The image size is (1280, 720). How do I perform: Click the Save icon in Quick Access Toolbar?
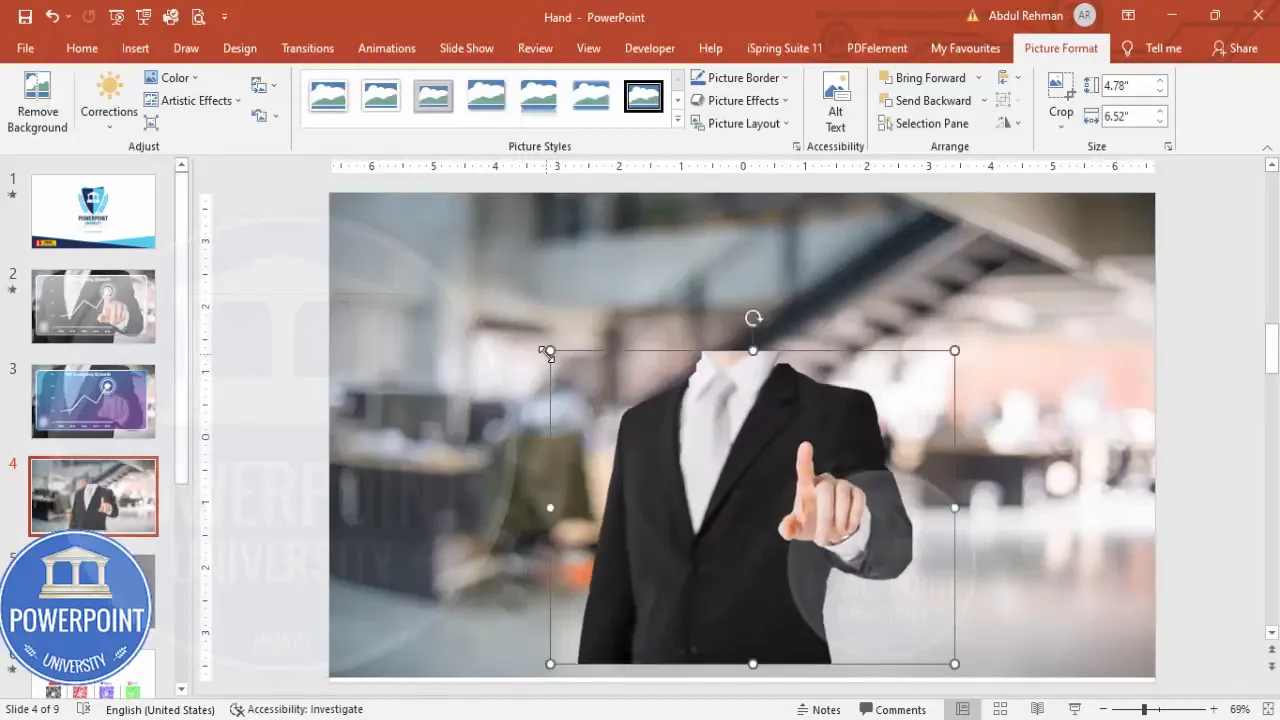(x=25, y=17)
